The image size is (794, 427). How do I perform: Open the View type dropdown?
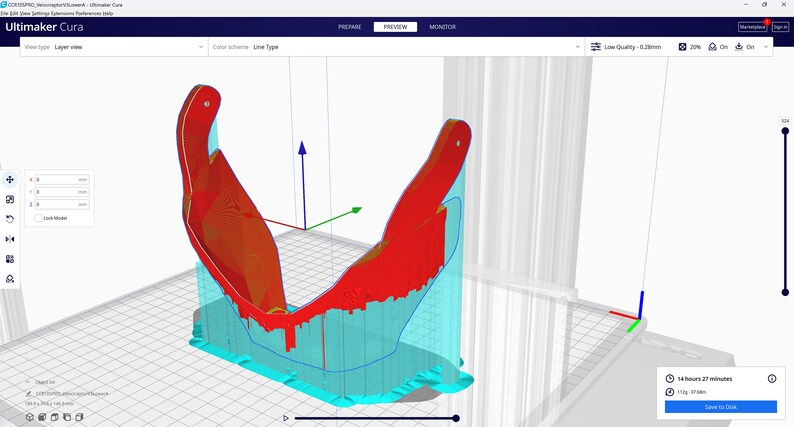click(114, 47)
